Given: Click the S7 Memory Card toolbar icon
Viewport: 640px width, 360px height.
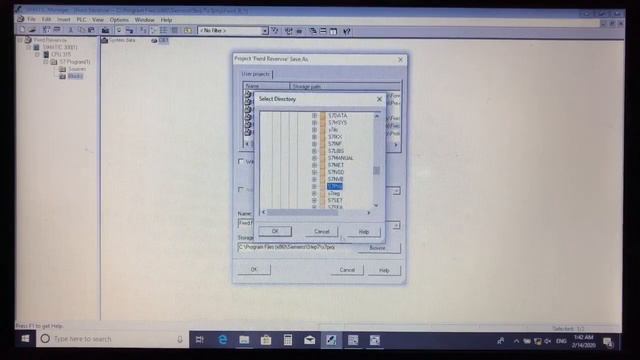Looking at the screenshot, I should click(57, 30).
